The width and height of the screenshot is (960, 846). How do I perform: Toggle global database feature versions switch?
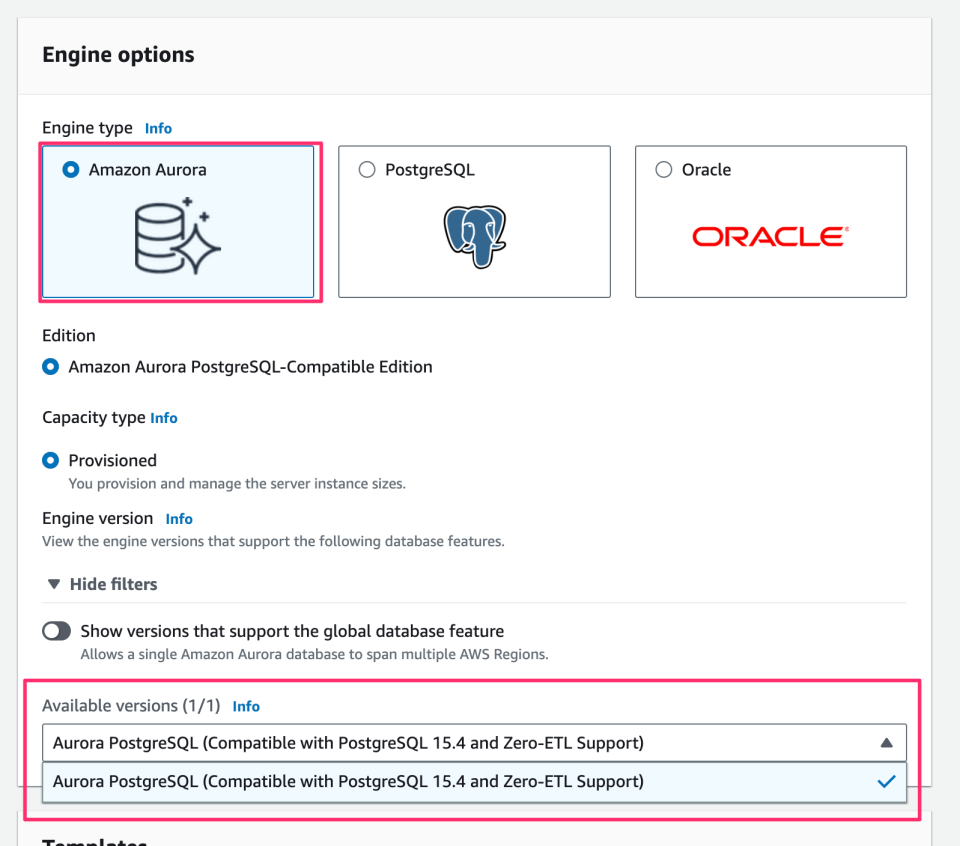coord(56,631)
